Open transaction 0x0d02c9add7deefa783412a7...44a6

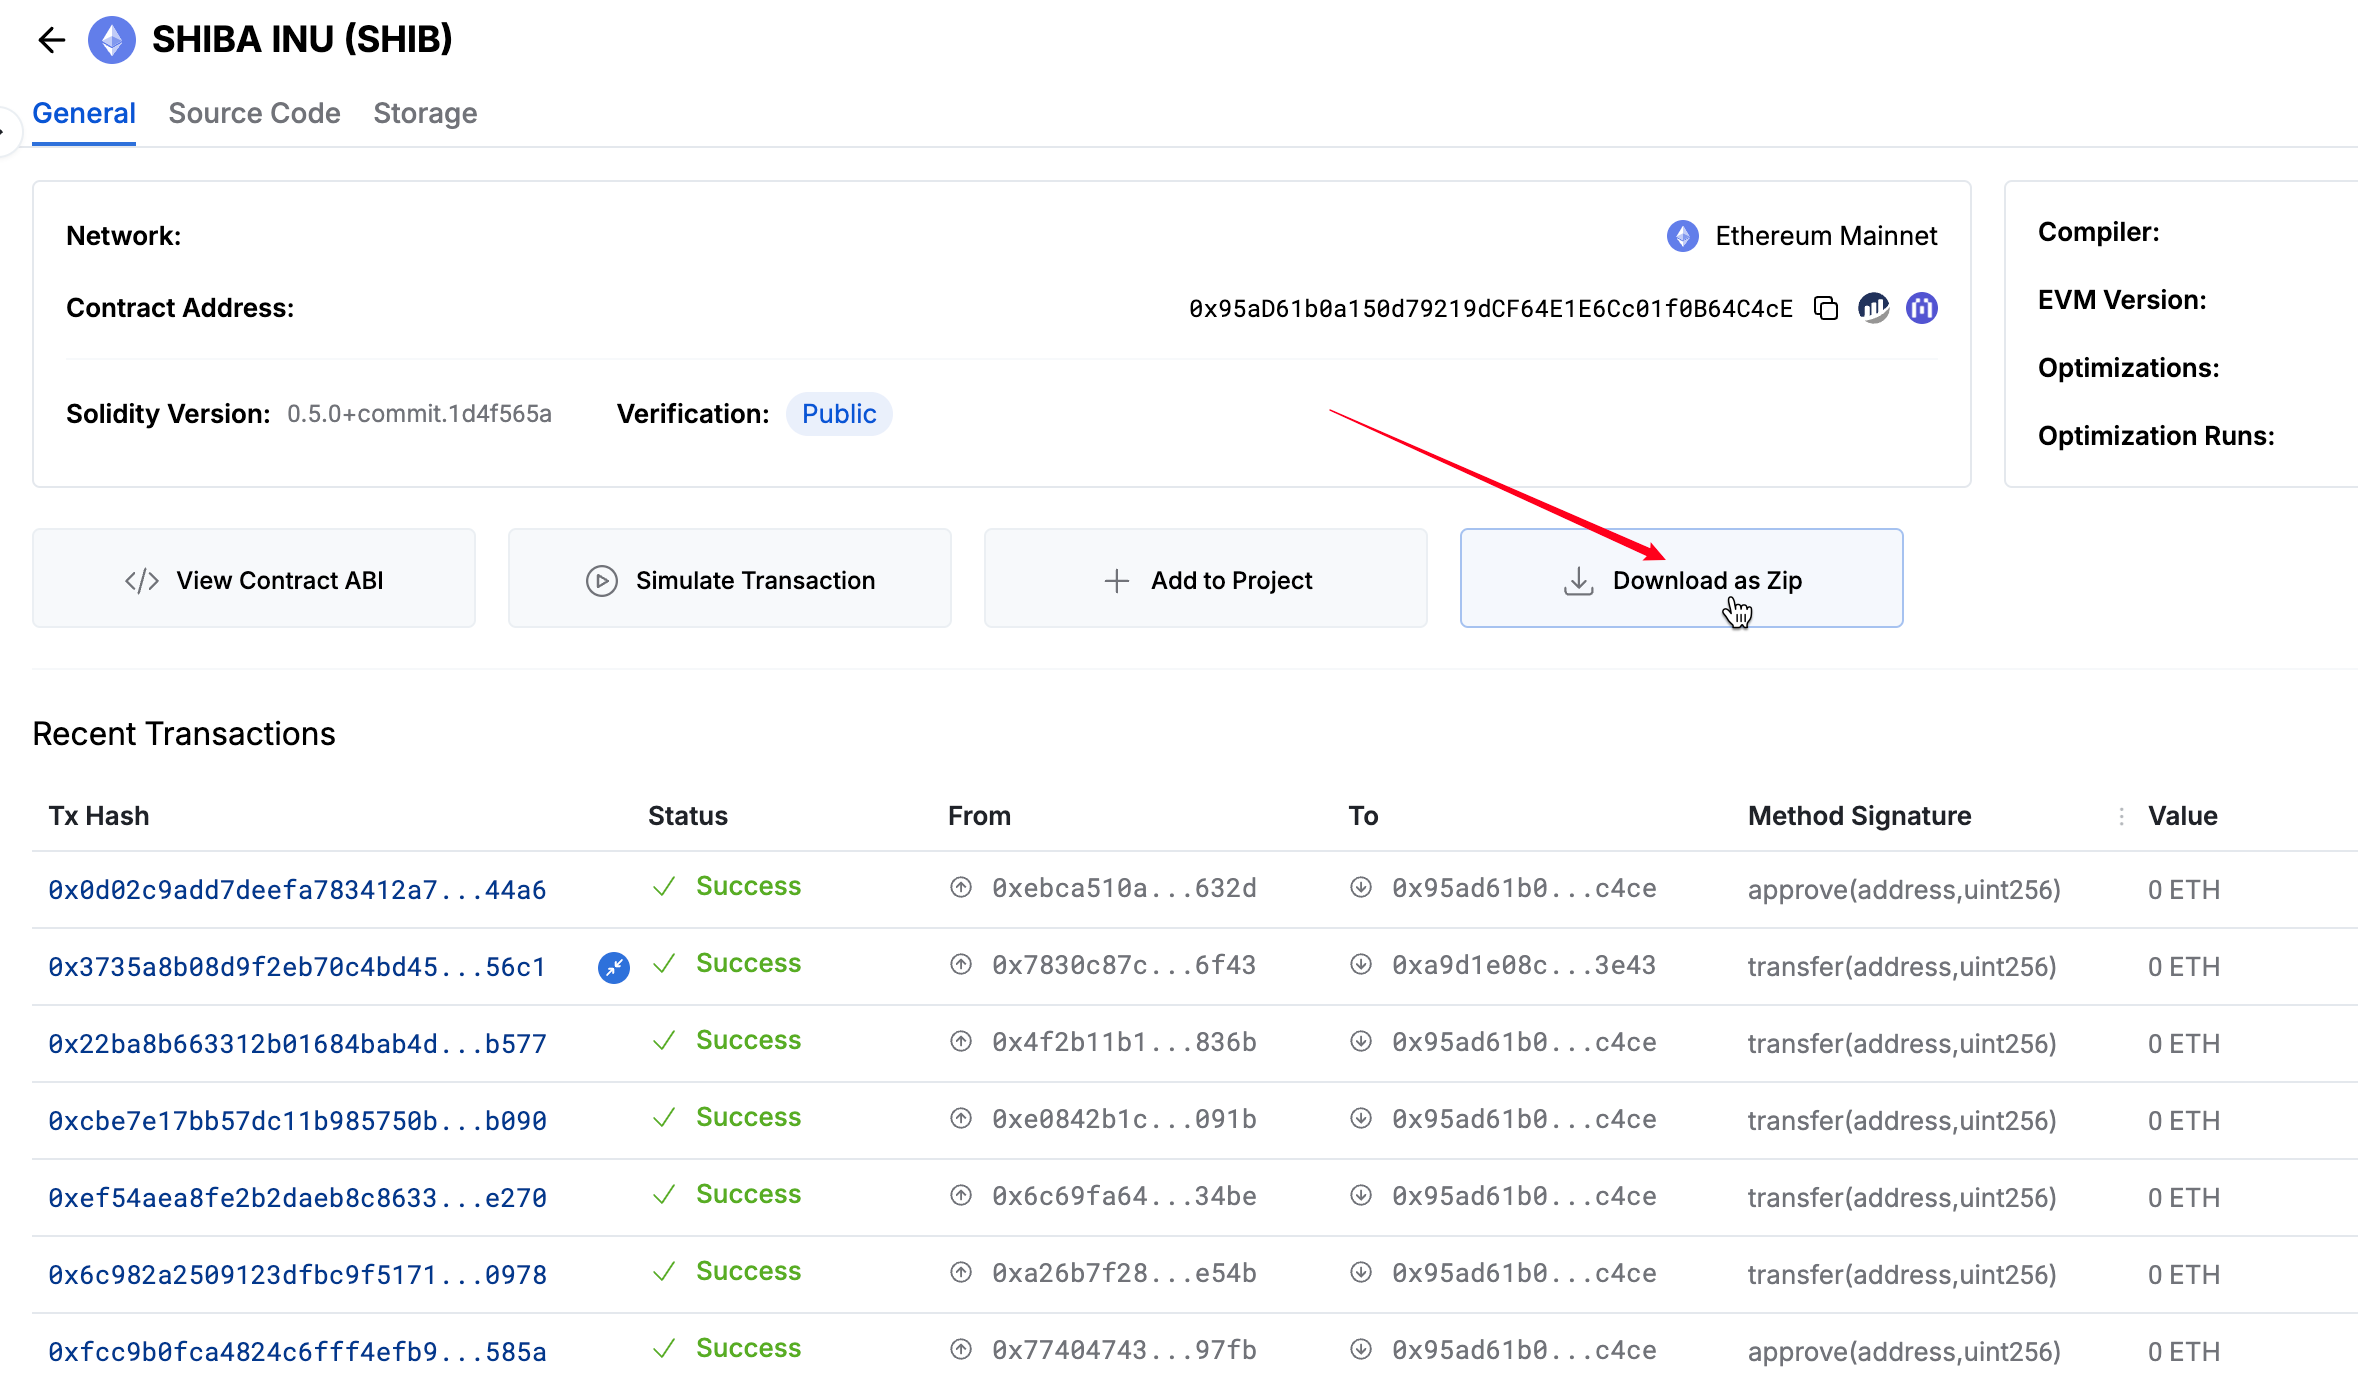[x=297, y=890]
